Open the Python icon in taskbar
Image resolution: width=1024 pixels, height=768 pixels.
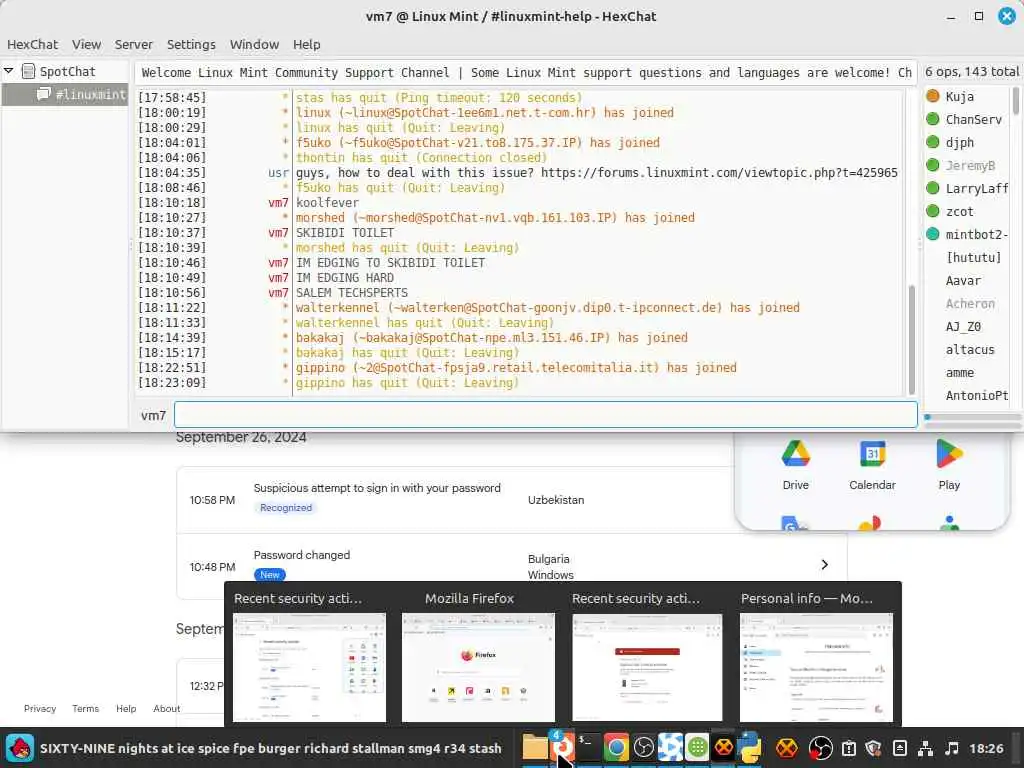tap(750, 748)
